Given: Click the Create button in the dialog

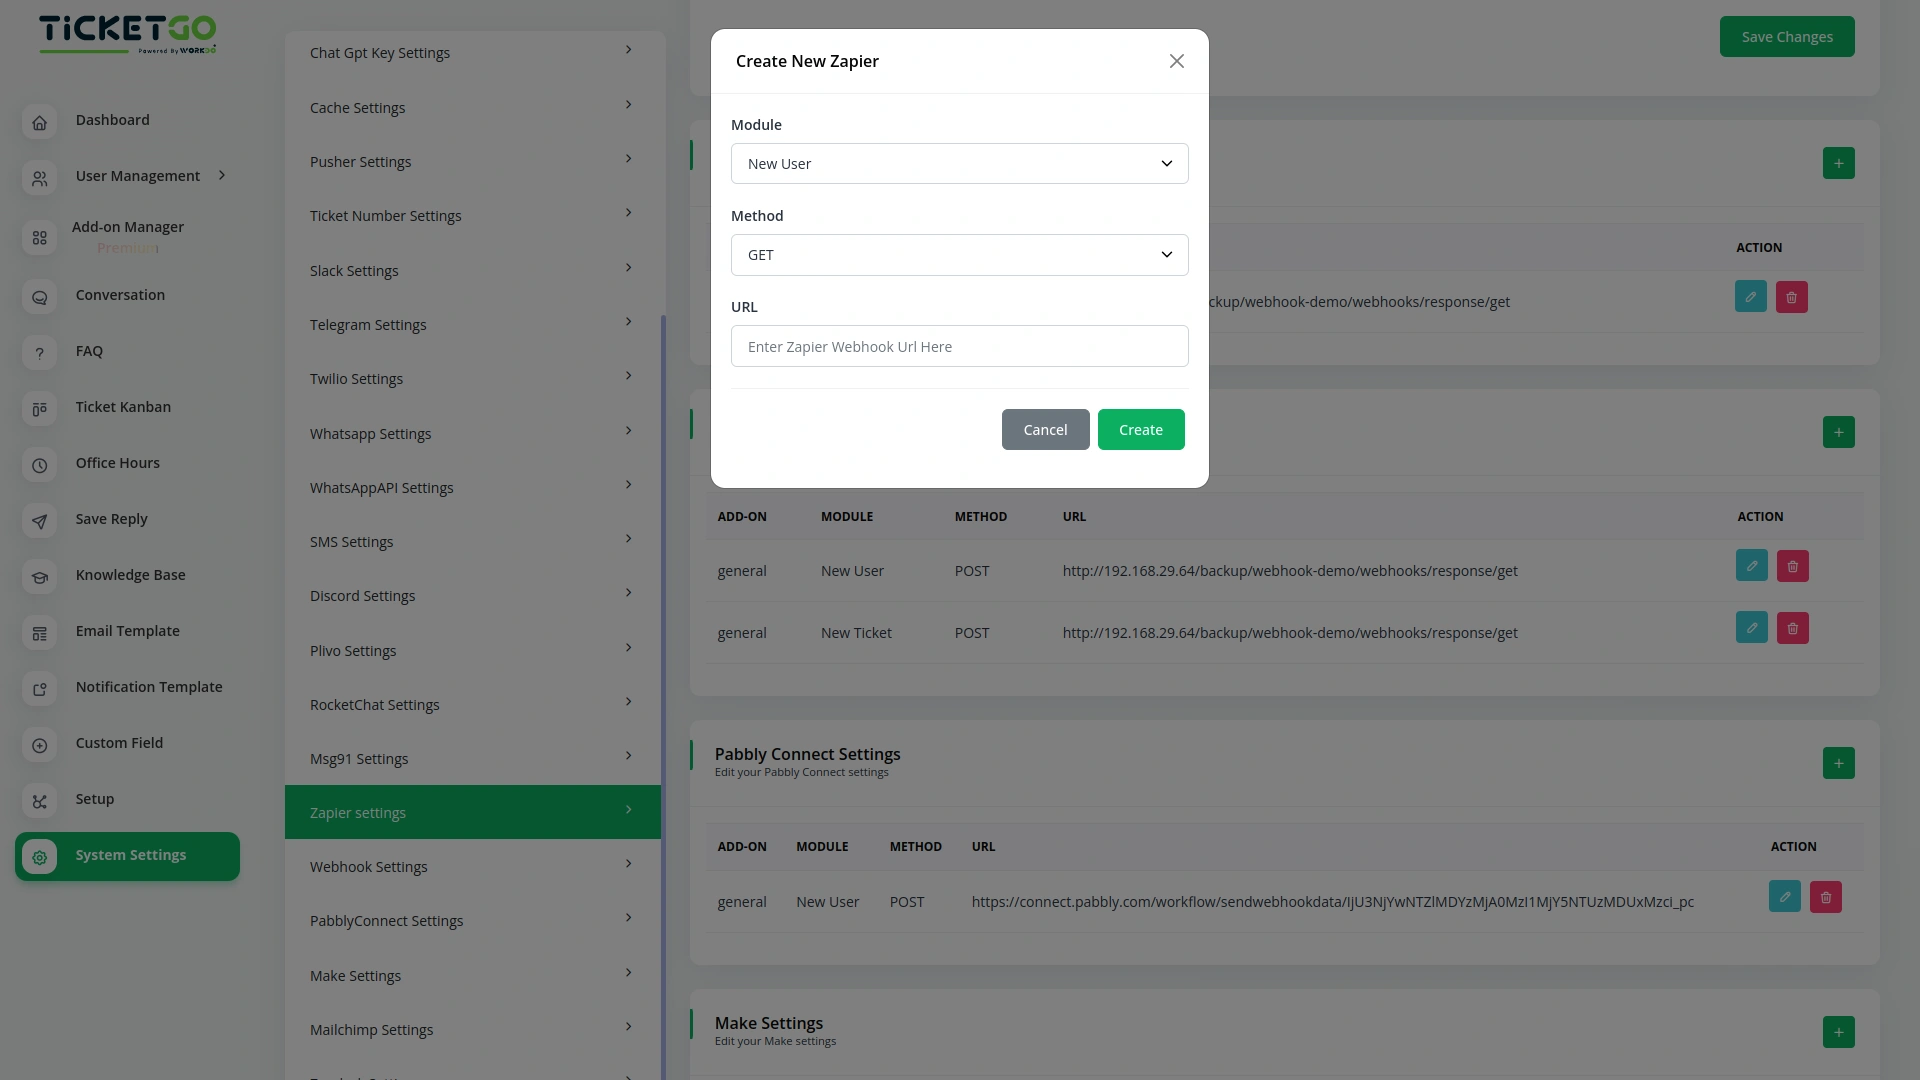Looking at the screenshot, I should click(x=1140, y=429).
